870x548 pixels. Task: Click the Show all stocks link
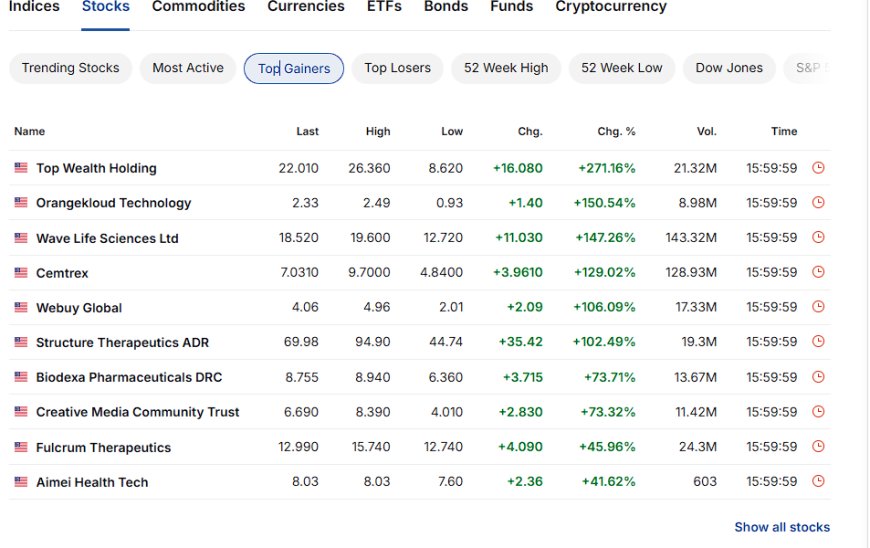[x=782, y=527]
